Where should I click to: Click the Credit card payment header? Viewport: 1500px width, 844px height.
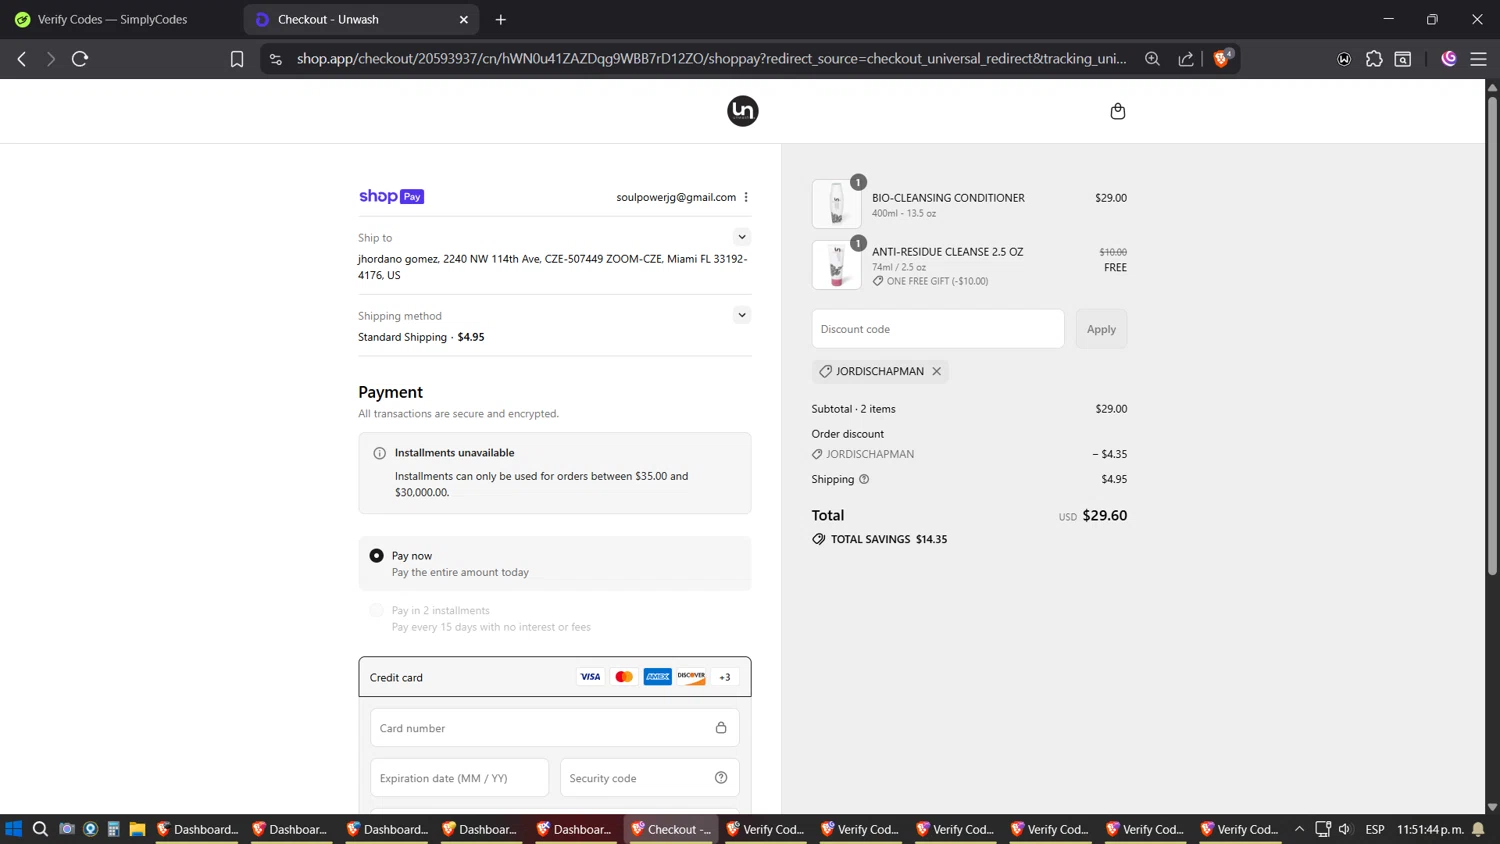point(555,677)
